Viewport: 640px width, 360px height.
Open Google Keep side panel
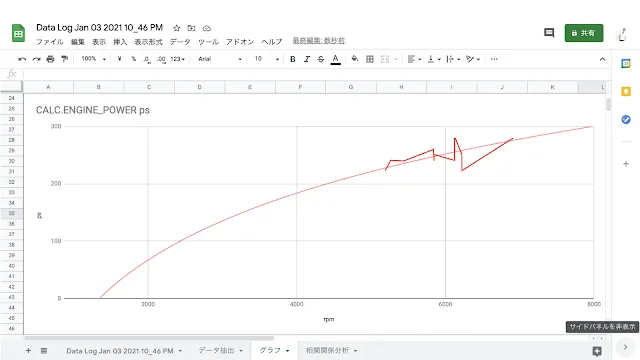(x=626, y=91)
